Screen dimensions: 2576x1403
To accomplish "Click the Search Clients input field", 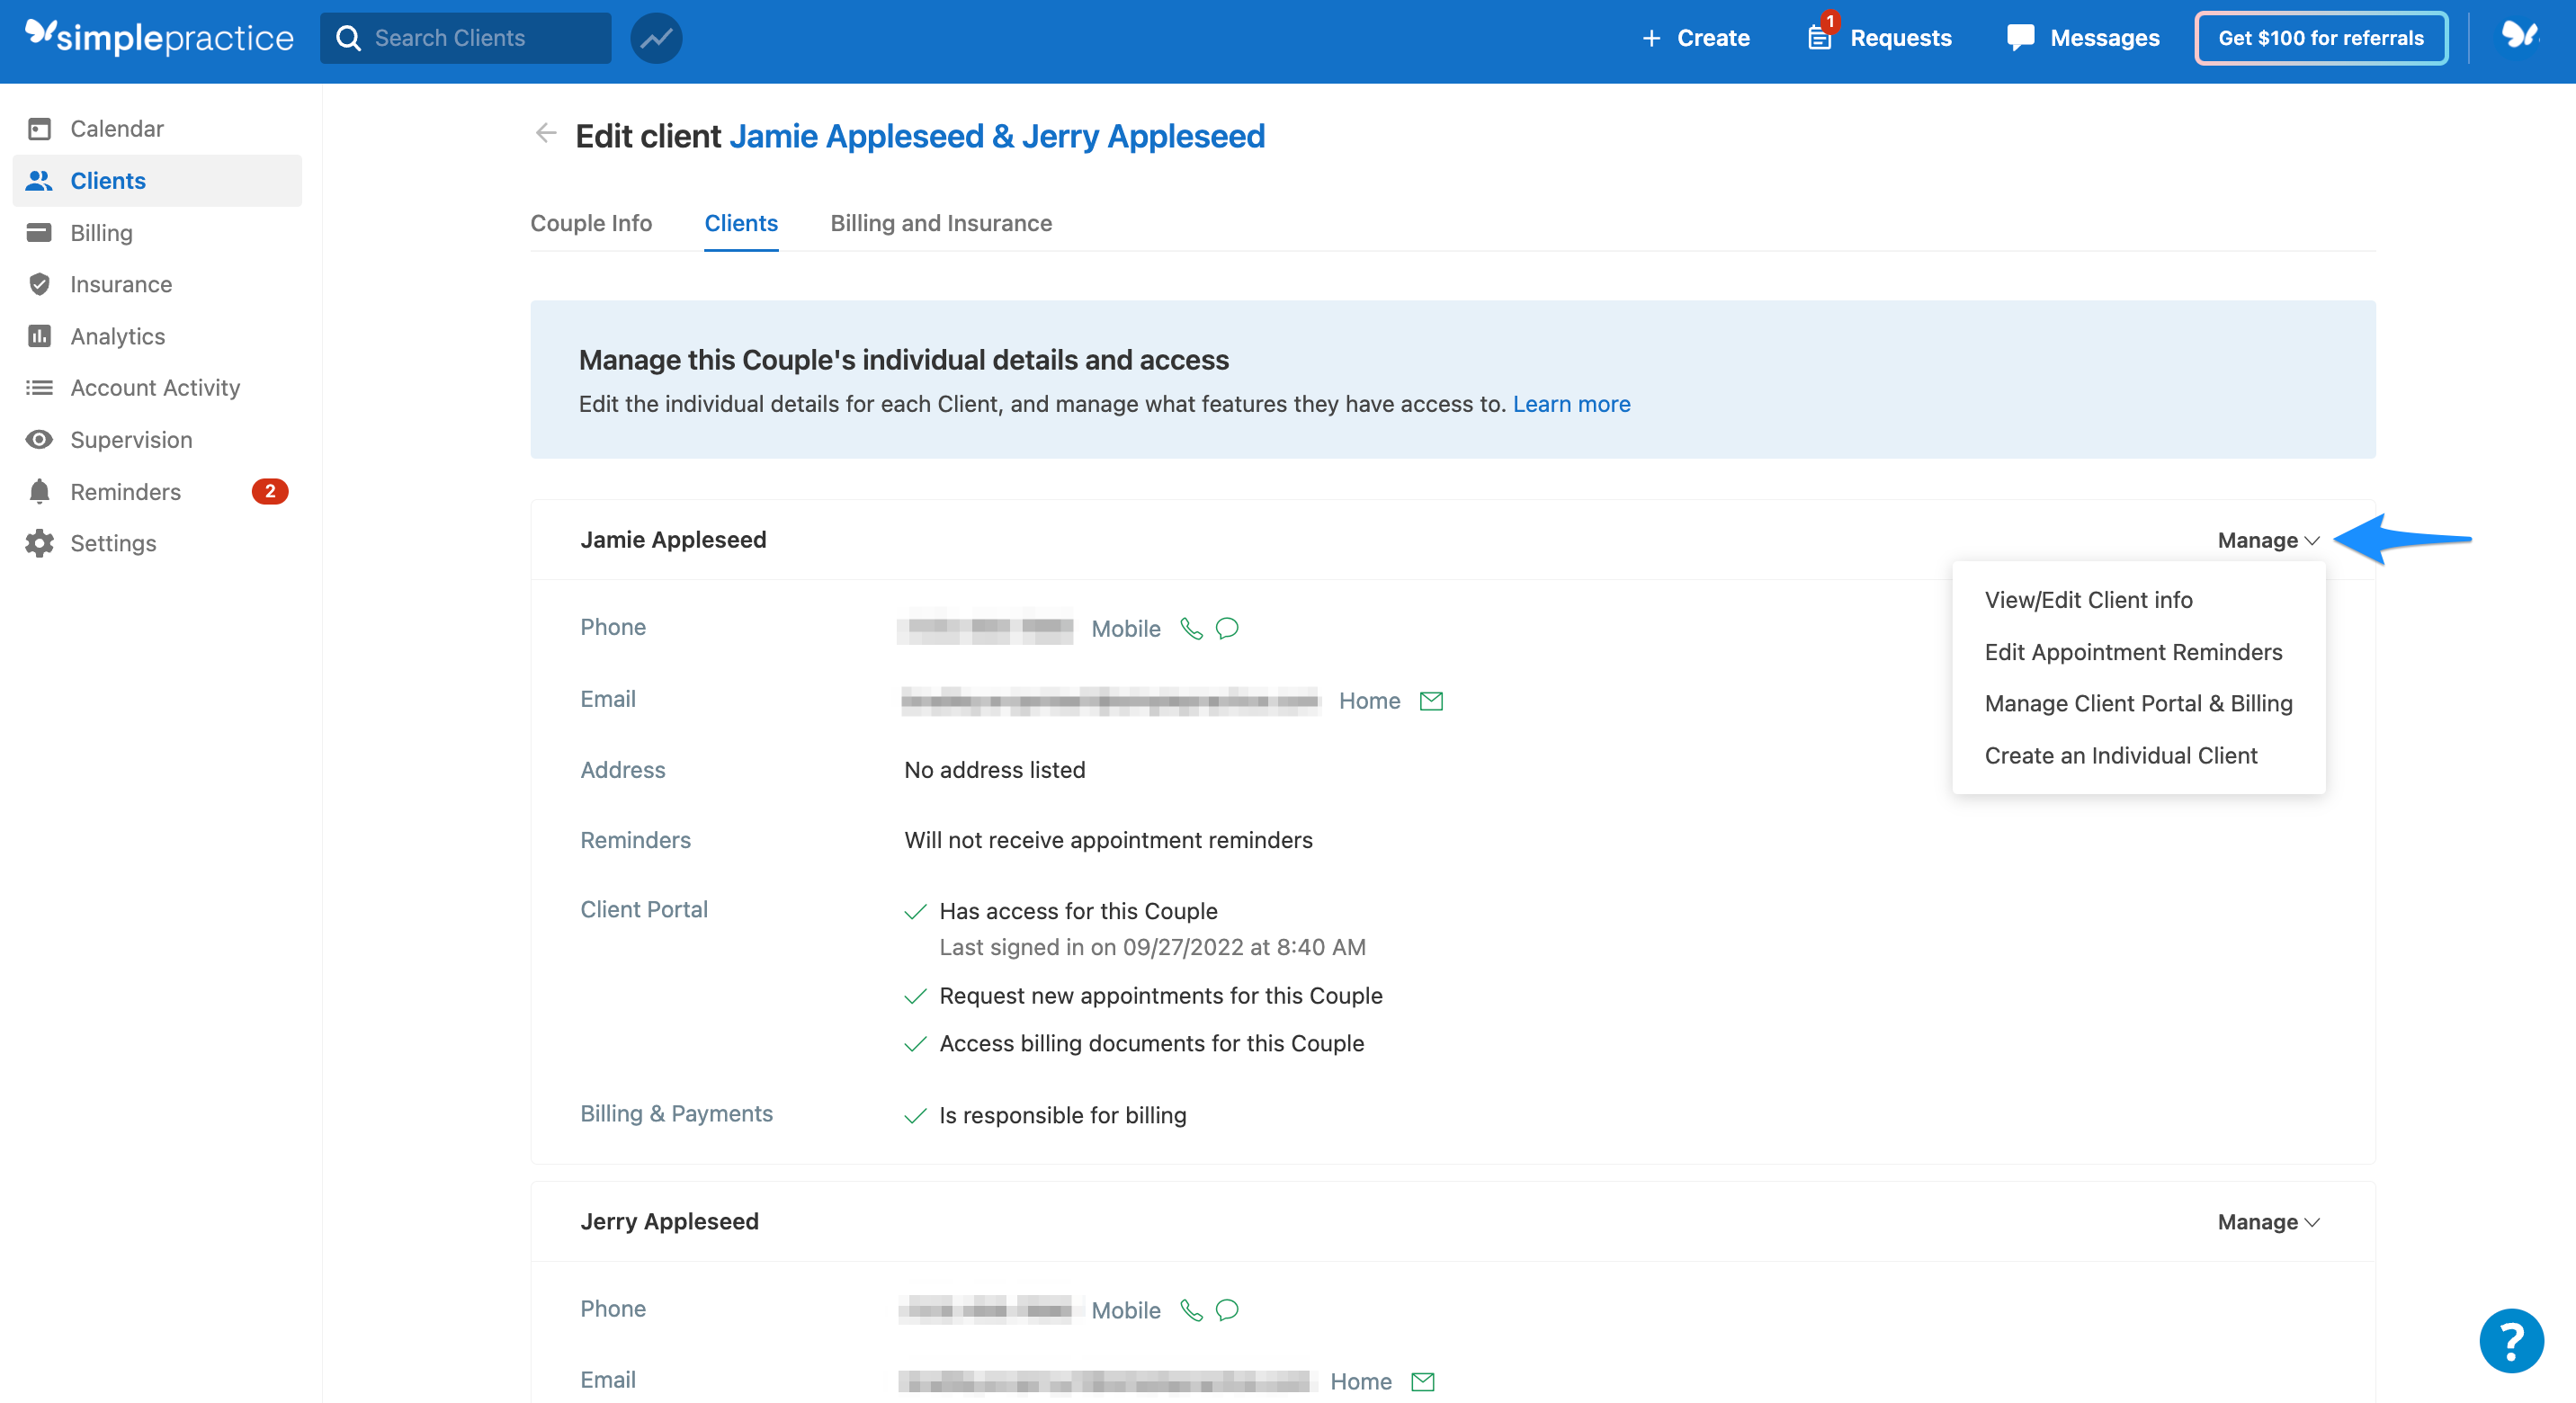I will (x=466, y=37).
